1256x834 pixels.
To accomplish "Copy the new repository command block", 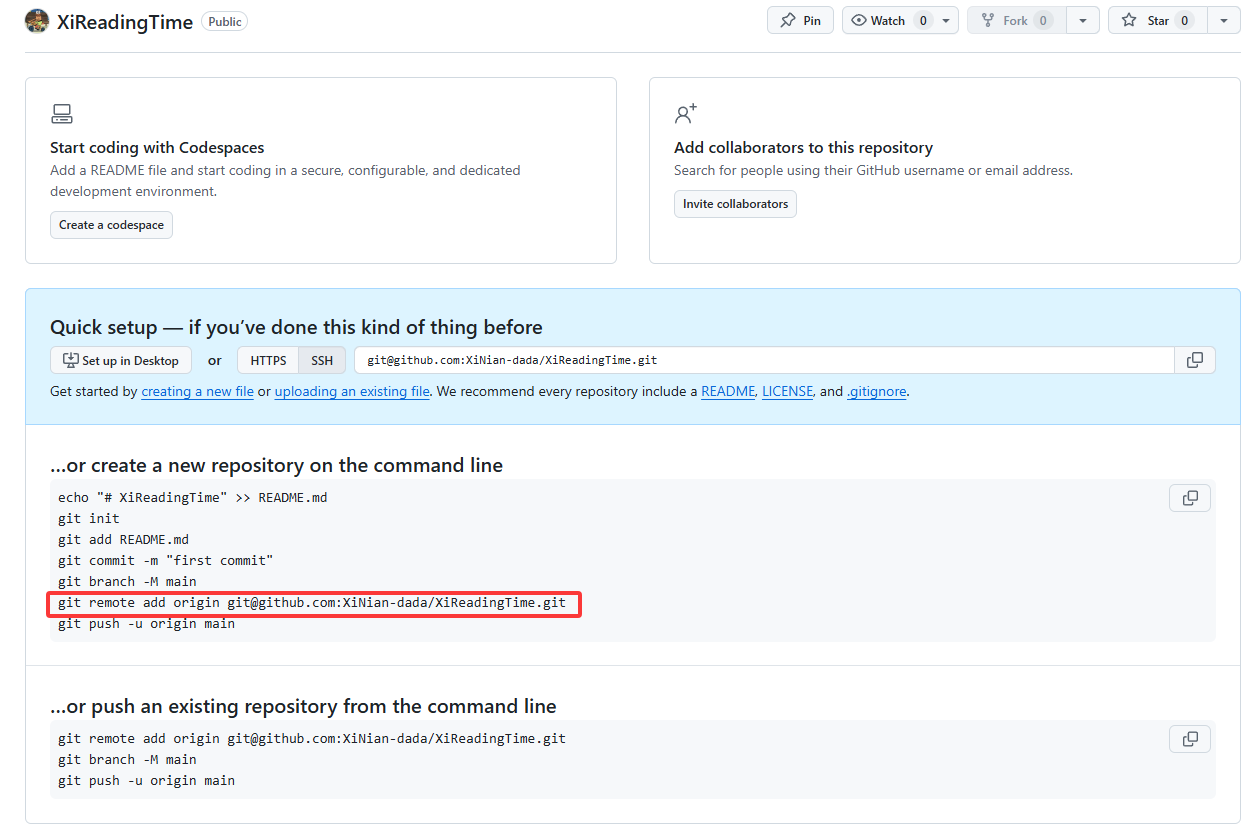I will tap(1189, 498).
